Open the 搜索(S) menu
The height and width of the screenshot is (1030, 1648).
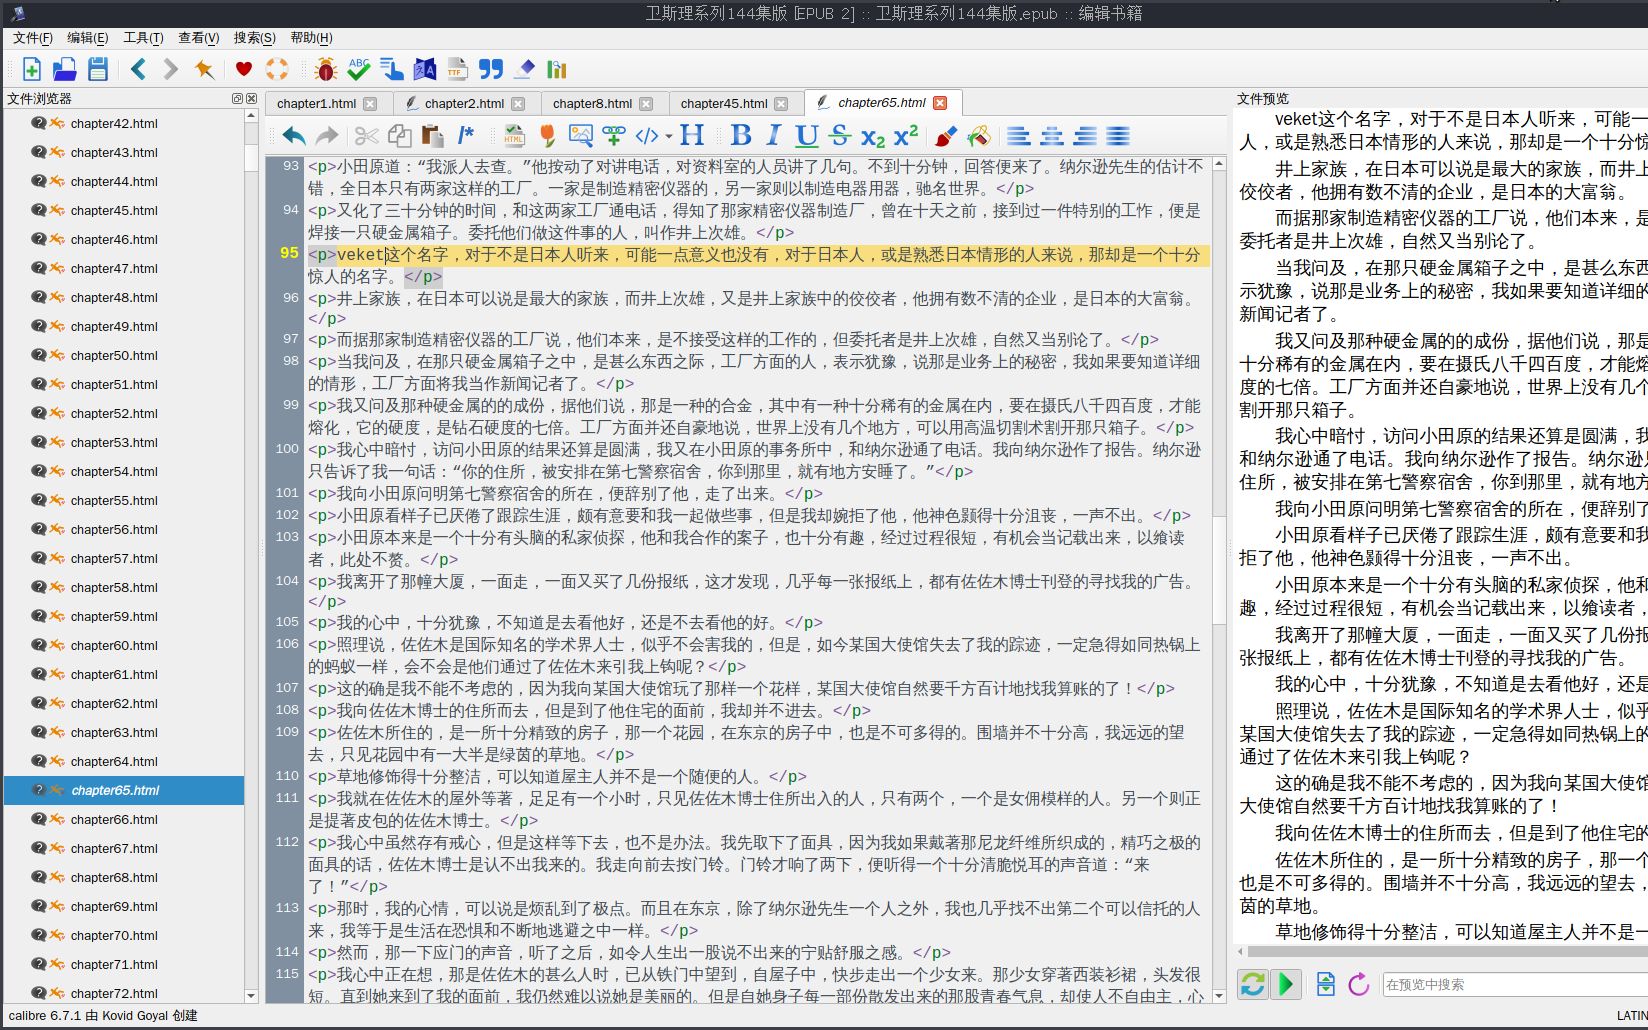click(x=254, y=38)
